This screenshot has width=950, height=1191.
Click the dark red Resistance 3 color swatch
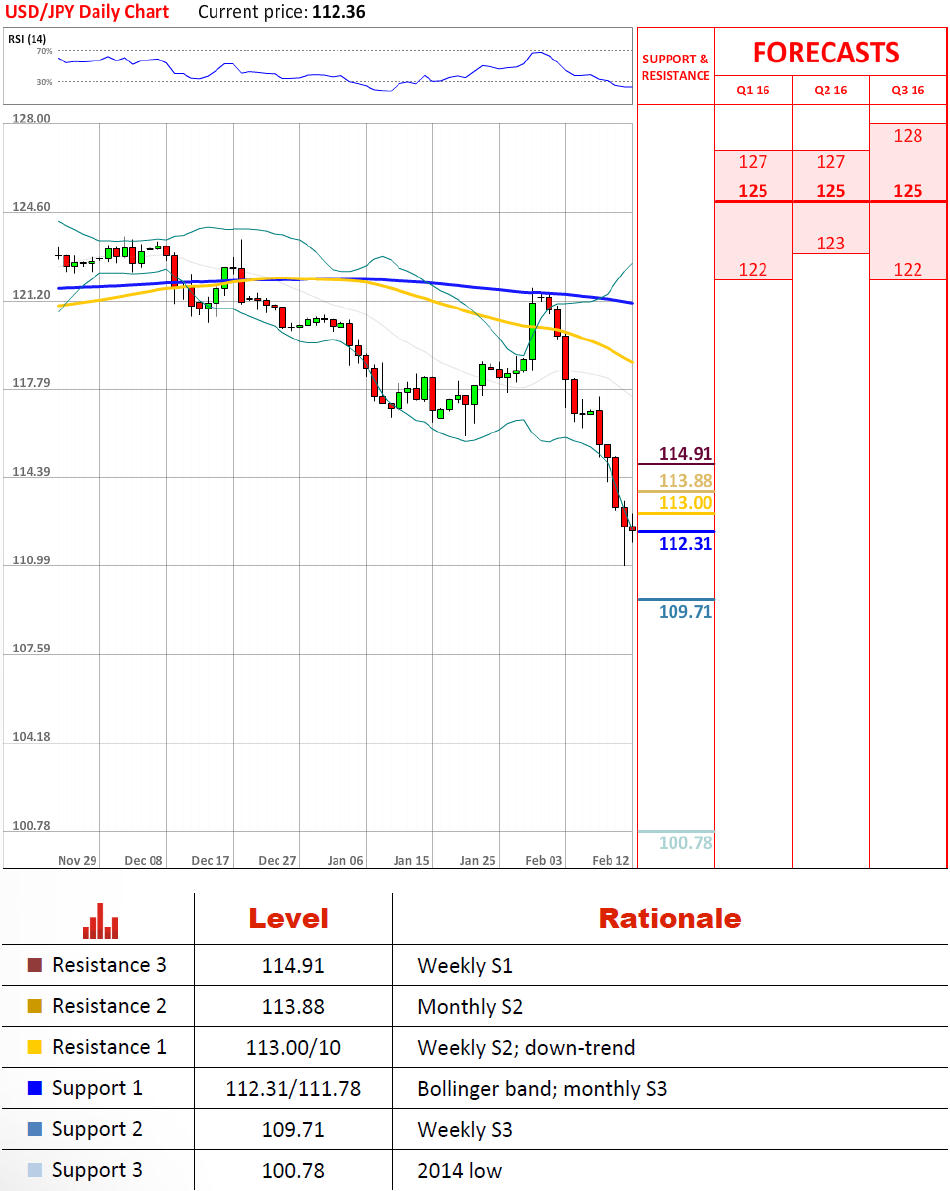click(x=34, y=965)
